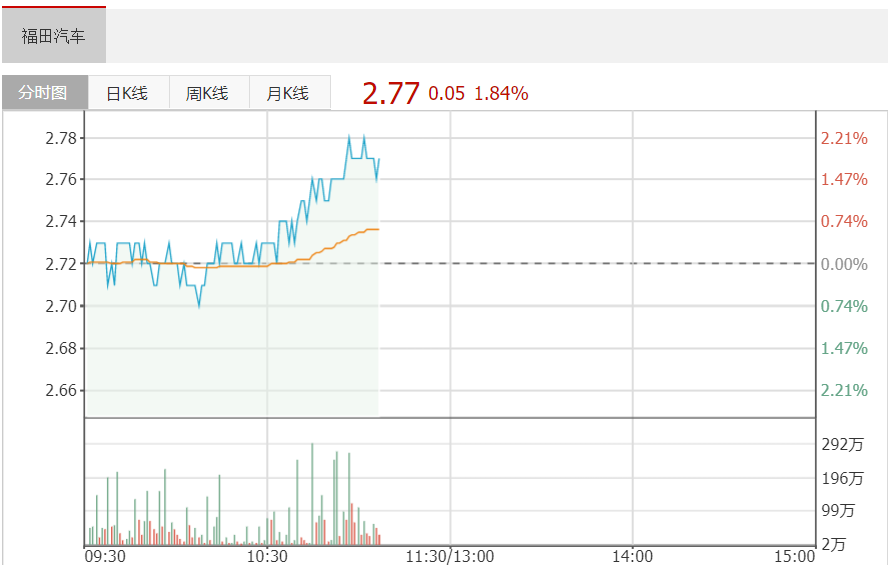Click the current price 2.77
894x577 pixels.
tap(391, 93)
